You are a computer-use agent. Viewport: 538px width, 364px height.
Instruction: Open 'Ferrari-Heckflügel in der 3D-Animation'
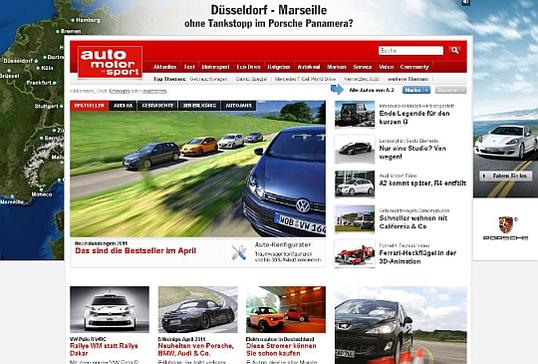(418, 257)
